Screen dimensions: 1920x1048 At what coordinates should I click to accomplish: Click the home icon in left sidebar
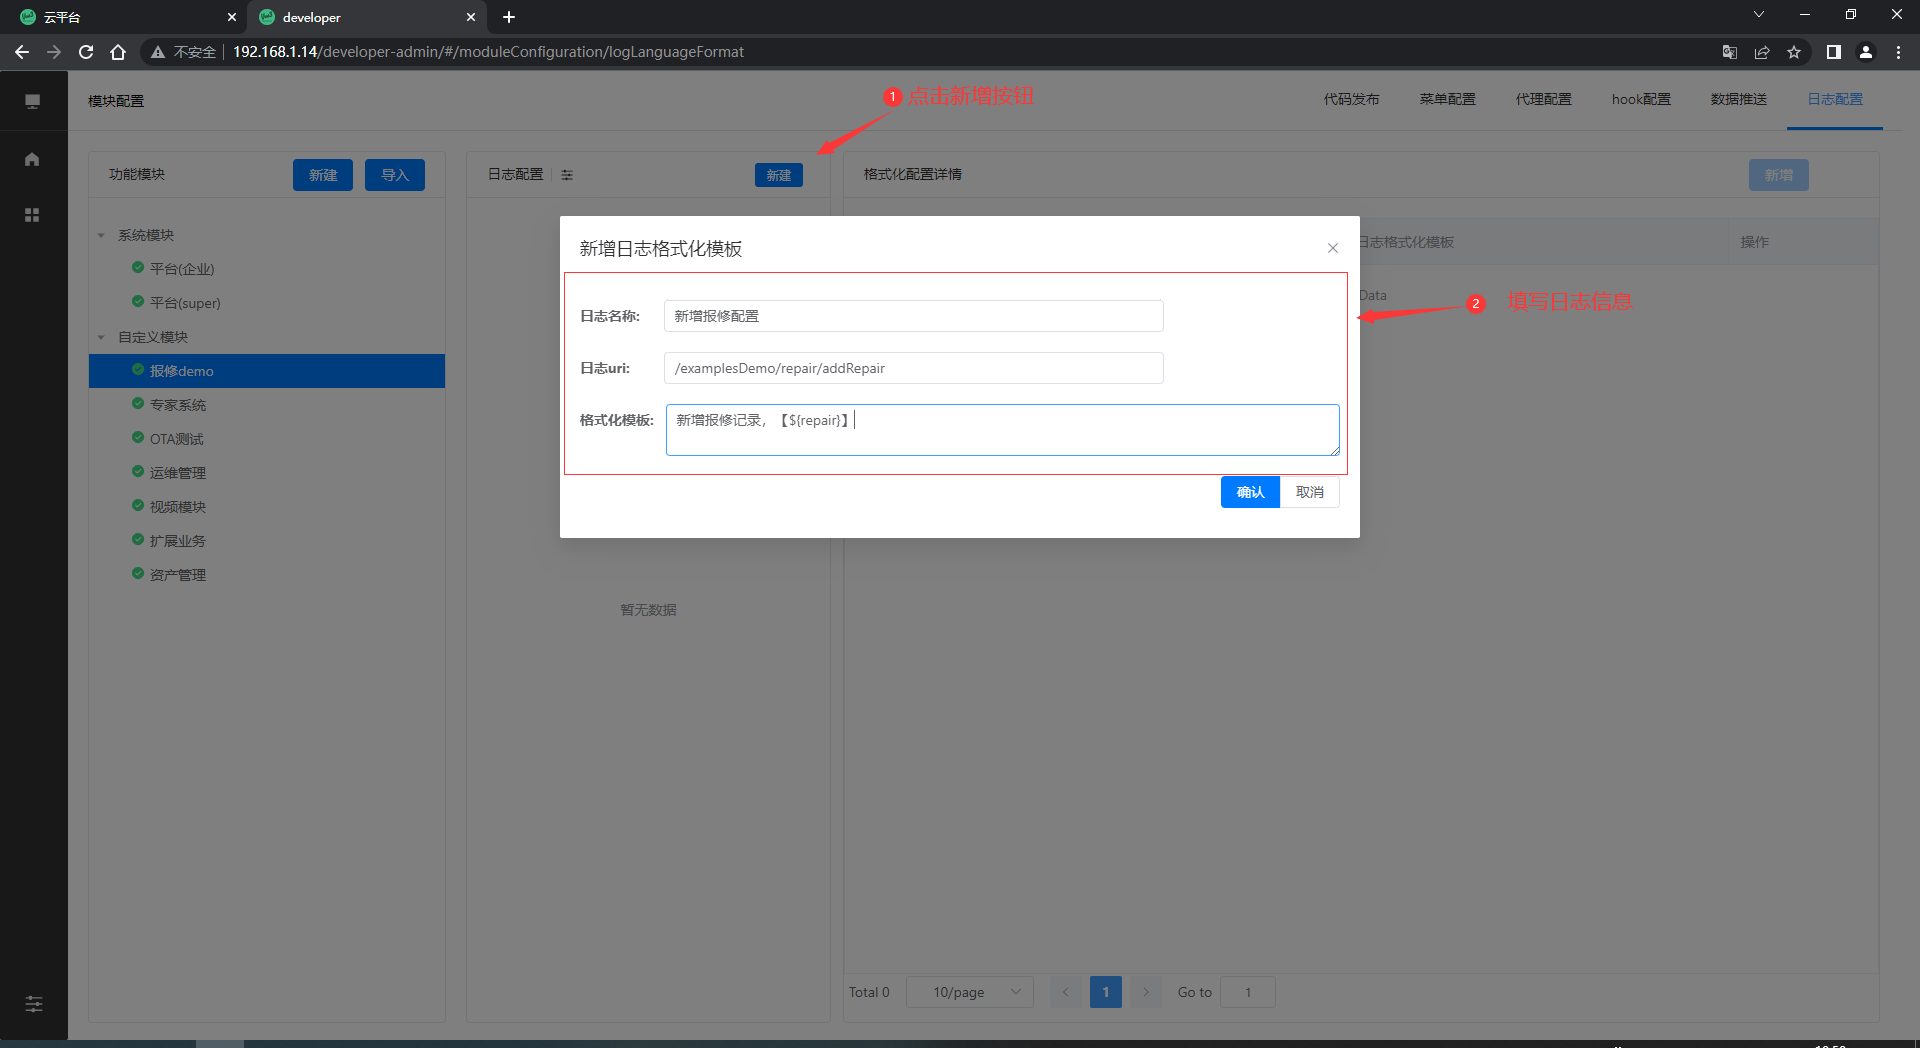pos(32,159)
